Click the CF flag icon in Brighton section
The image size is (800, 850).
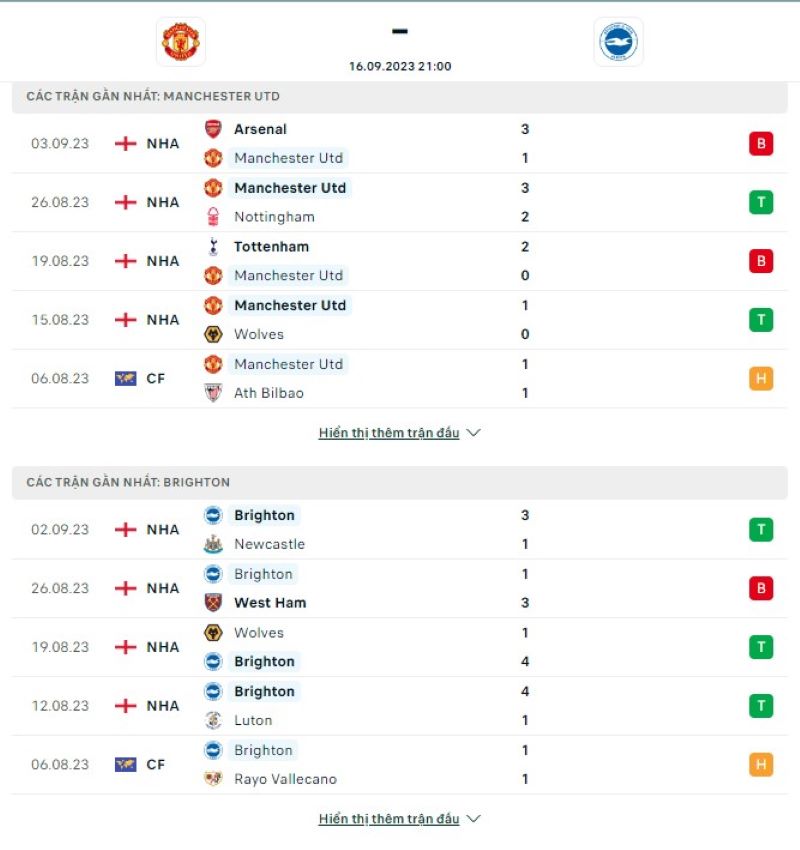128,764
